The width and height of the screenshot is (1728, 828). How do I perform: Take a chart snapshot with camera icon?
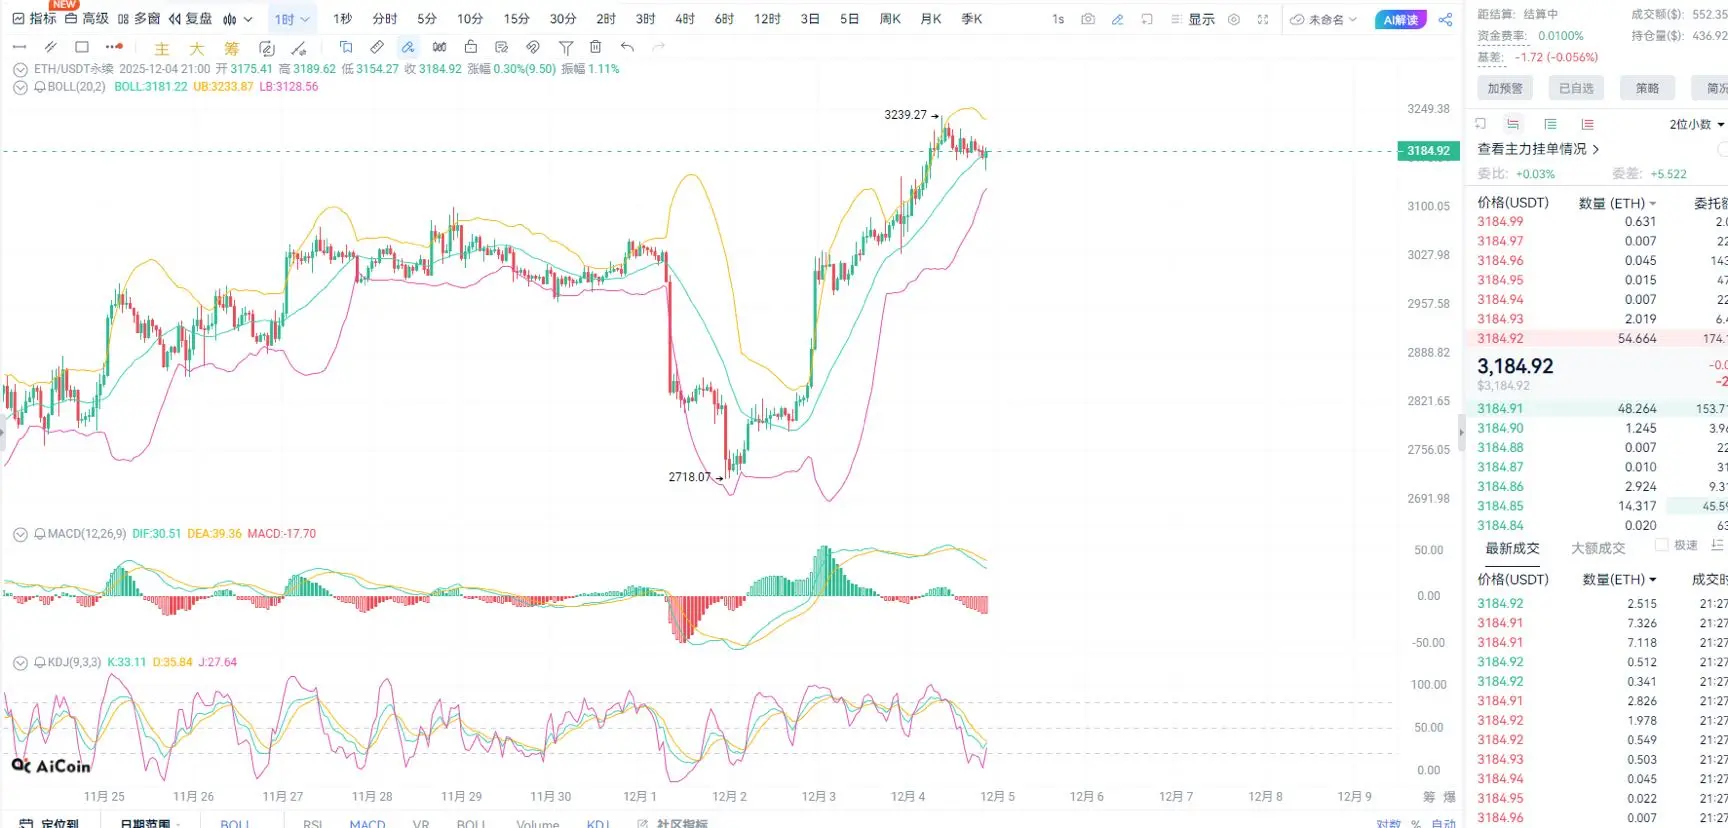[1088, 19]
